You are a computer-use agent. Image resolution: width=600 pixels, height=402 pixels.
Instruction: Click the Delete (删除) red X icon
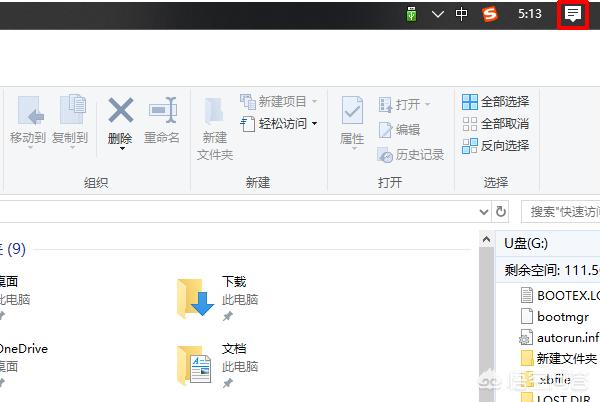120,111
